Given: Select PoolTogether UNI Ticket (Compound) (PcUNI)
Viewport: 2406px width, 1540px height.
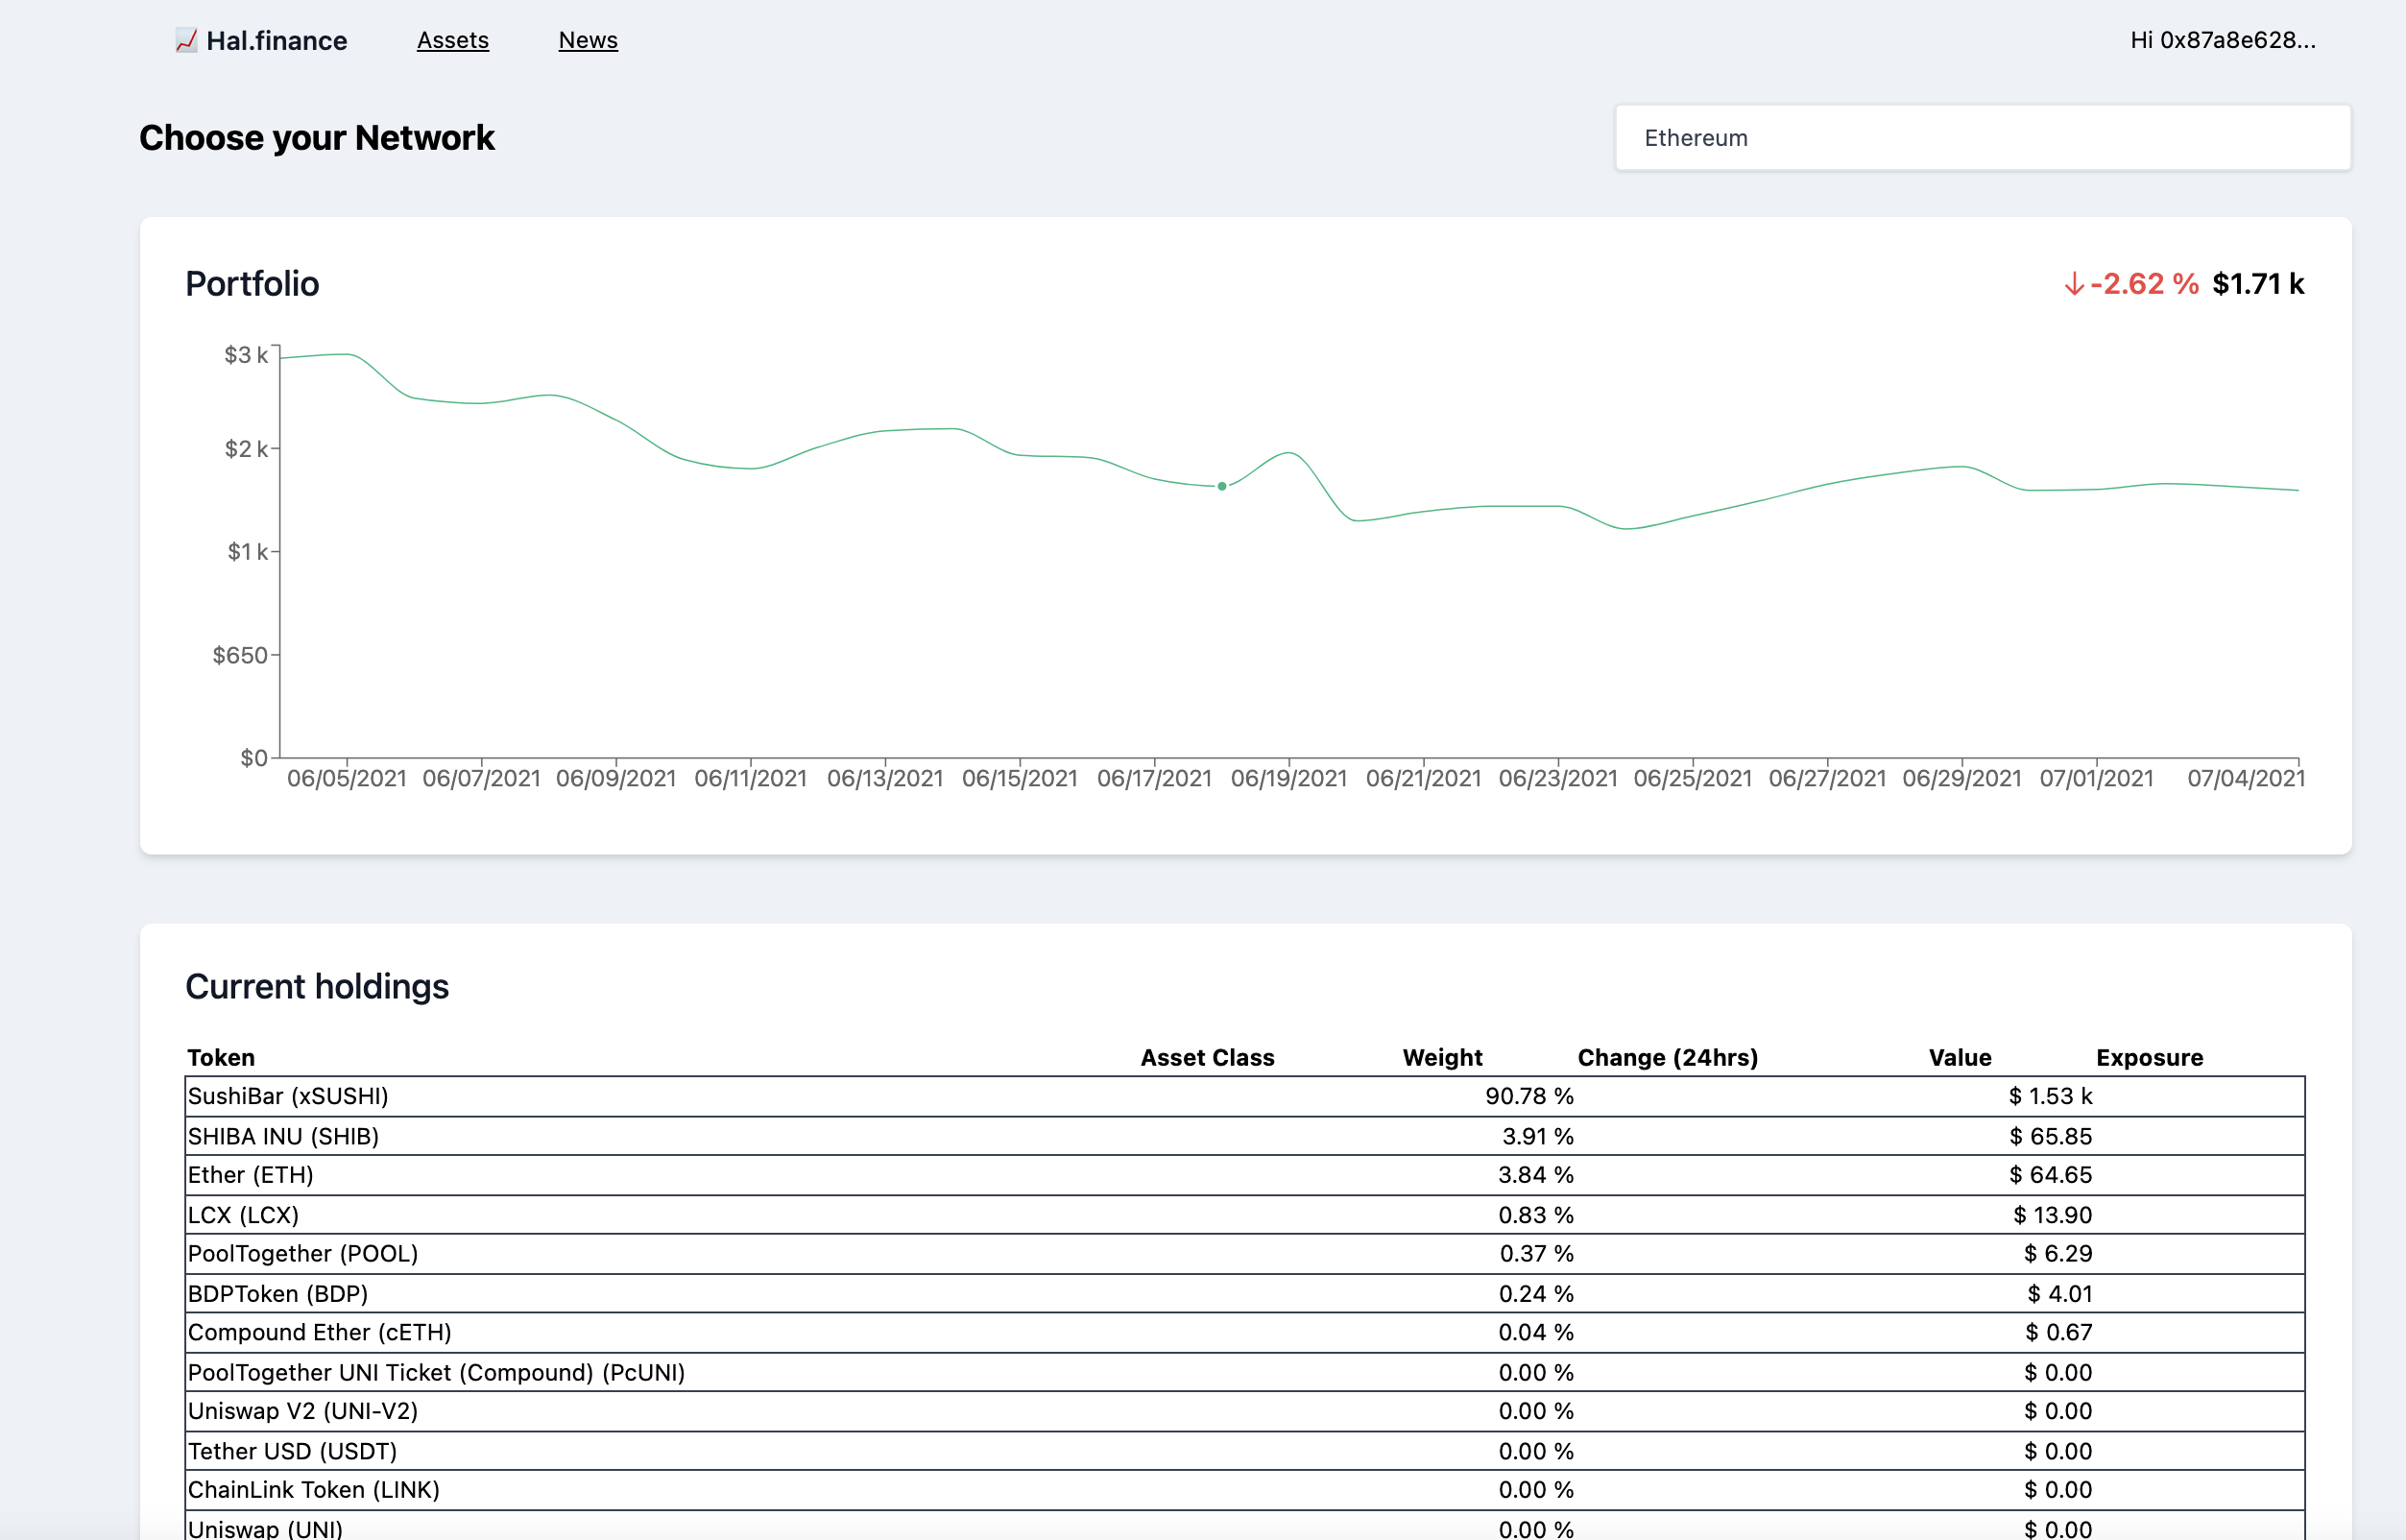Looking at the screenshot, I should [1245, 1372].
